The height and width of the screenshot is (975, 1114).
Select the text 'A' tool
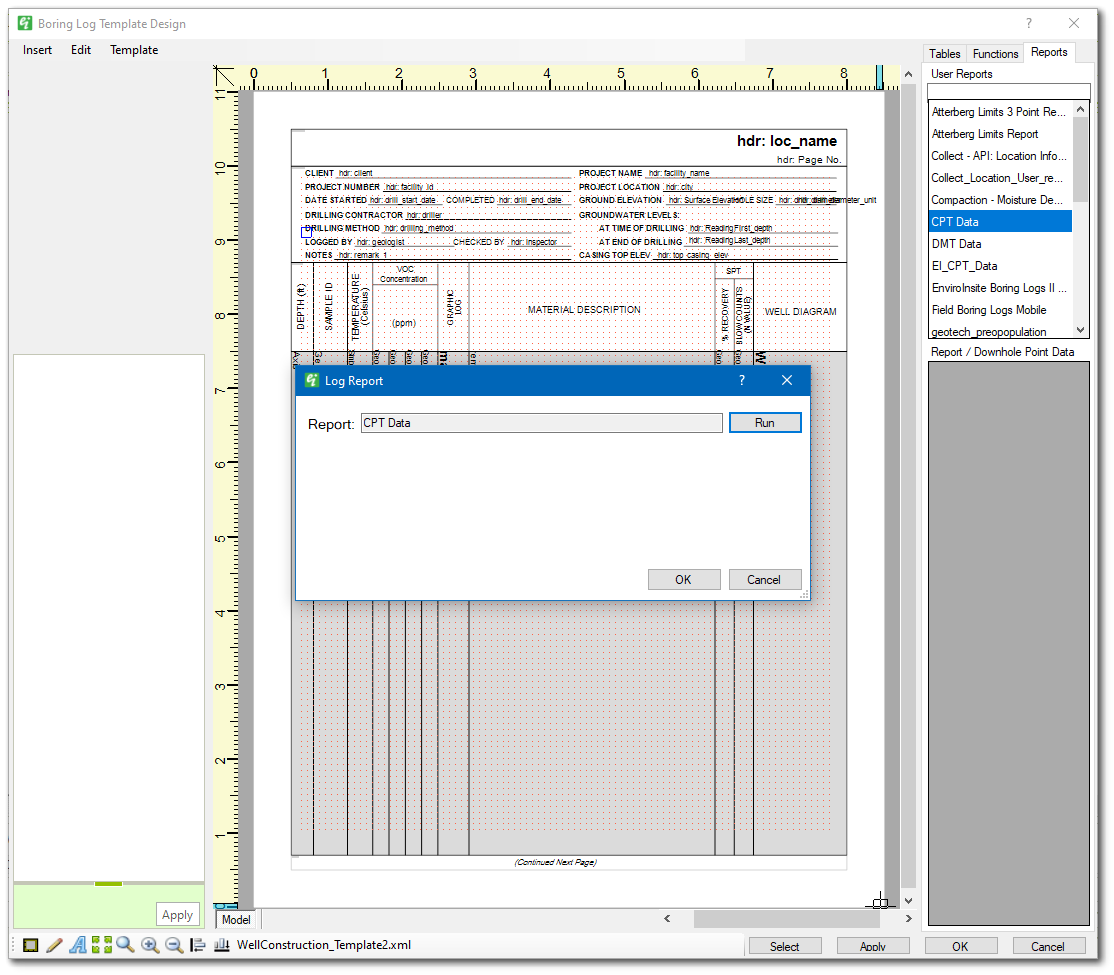click(x=78, y=945)
